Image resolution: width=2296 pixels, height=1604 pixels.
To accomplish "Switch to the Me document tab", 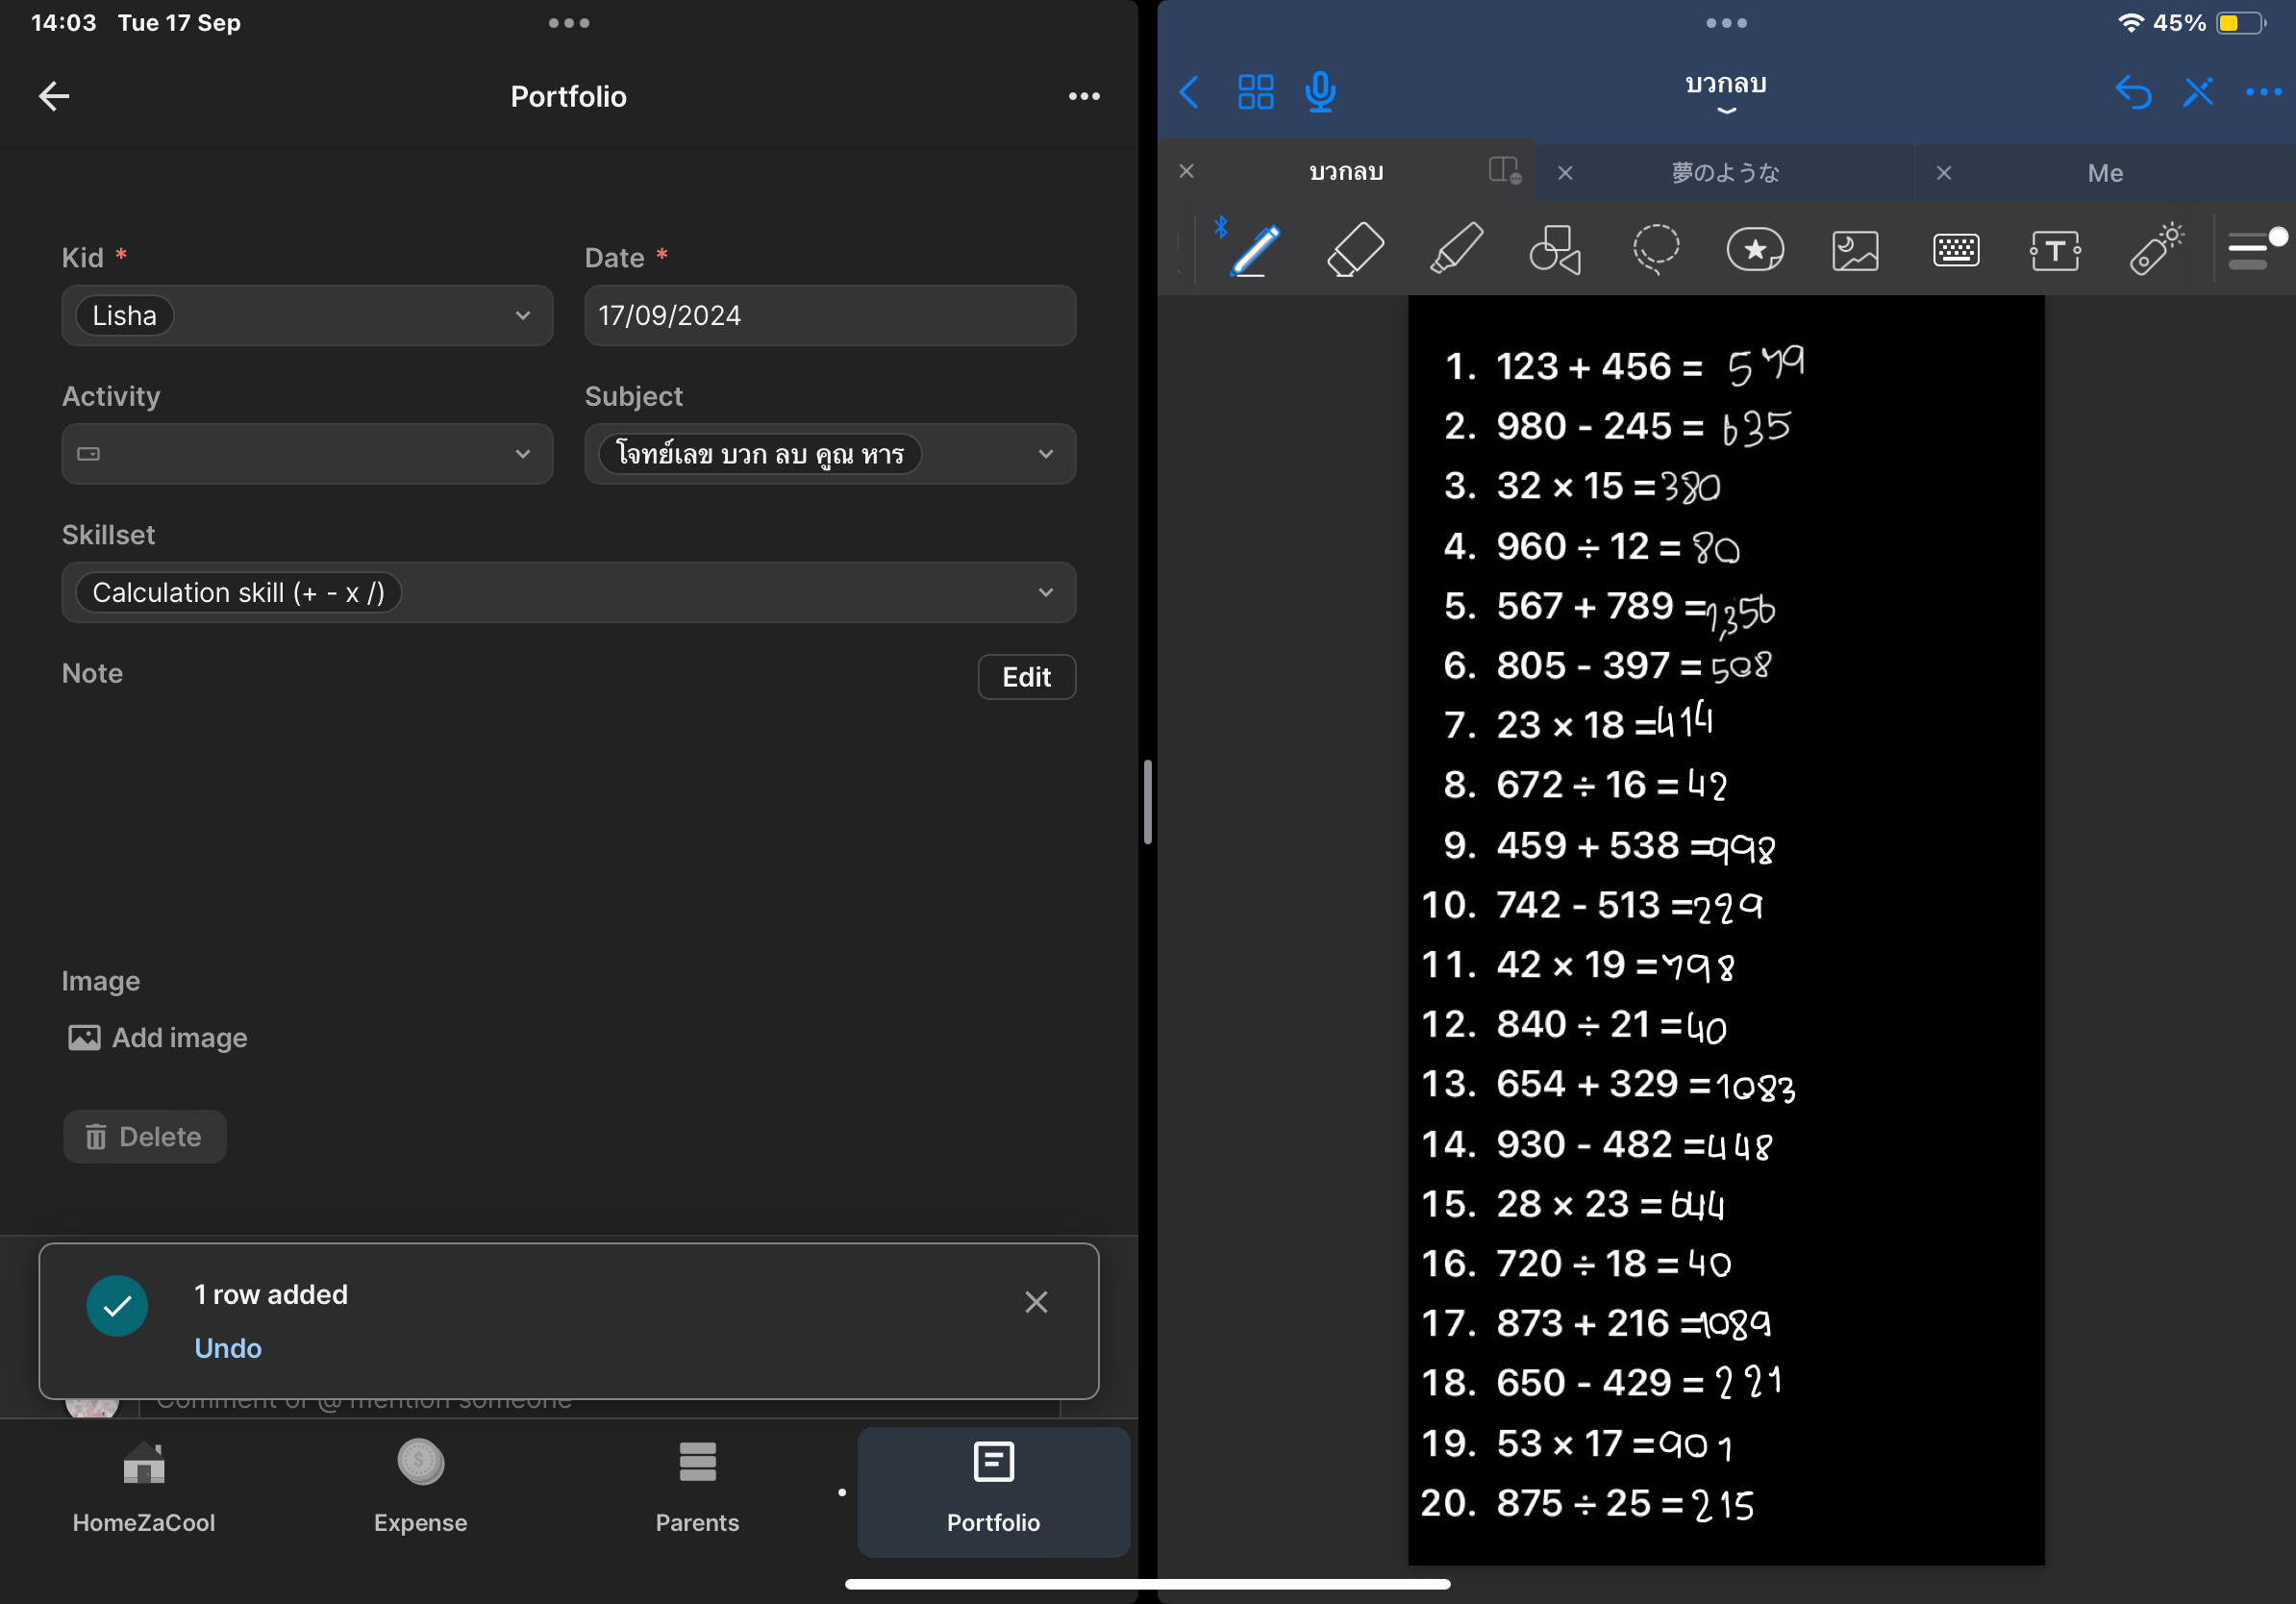I will pos(2104,173).
